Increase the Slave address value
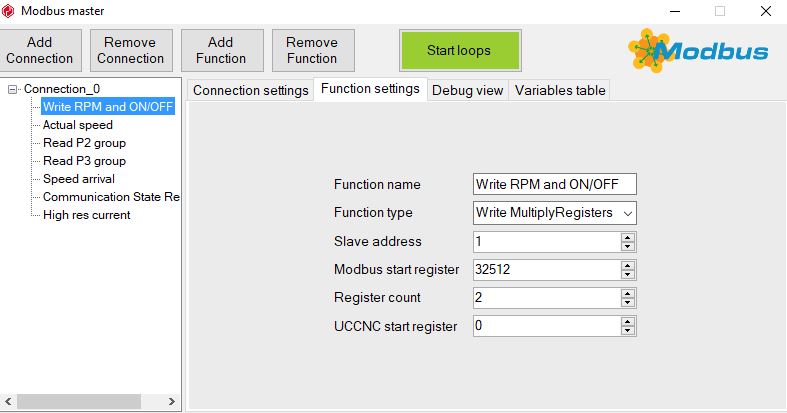This screenshot has width=787, height=413. [x=628, y=237]
